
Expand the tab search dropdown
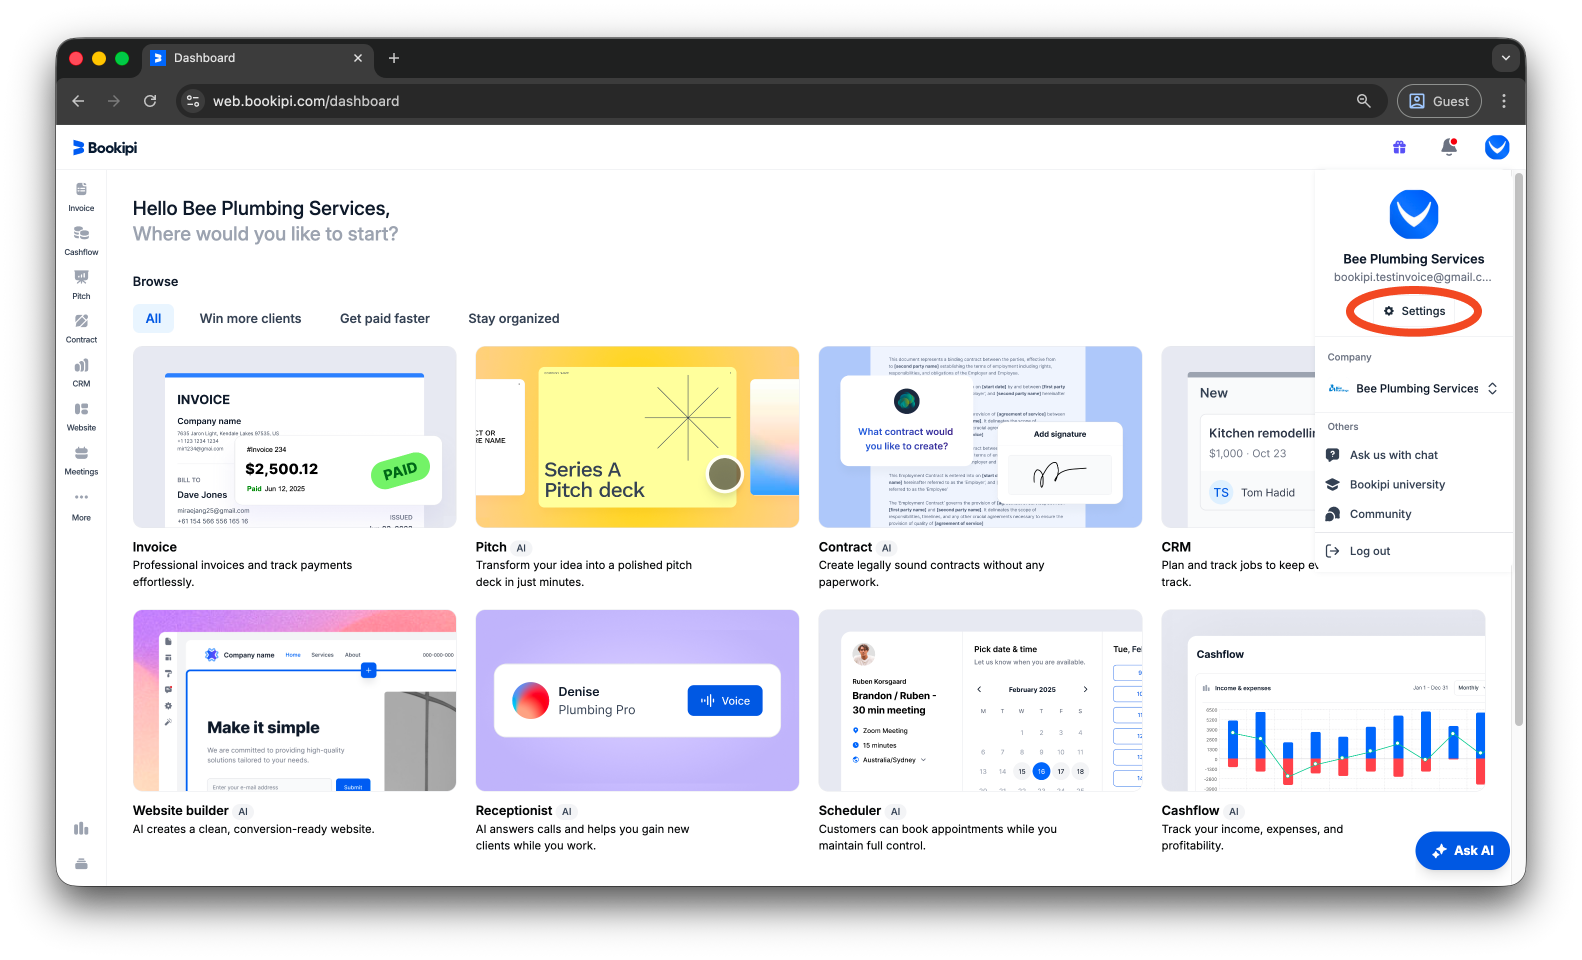(x=1505, y=58)
